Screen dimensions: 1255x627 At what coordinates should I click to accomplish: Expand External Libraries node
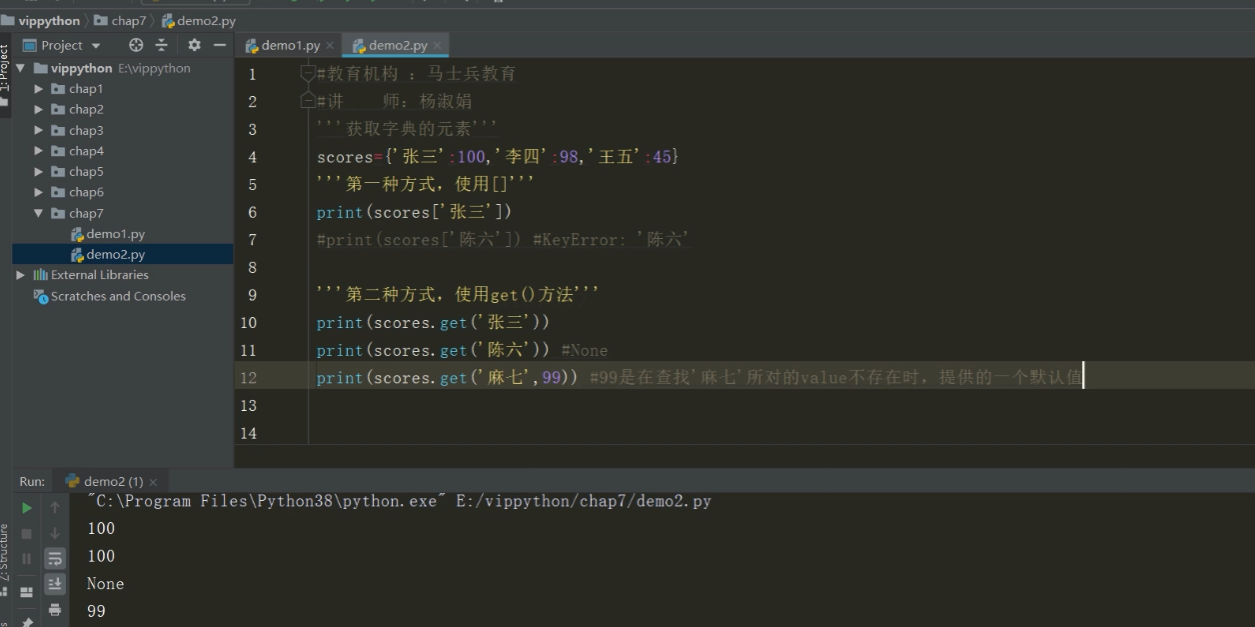(21, 275)
